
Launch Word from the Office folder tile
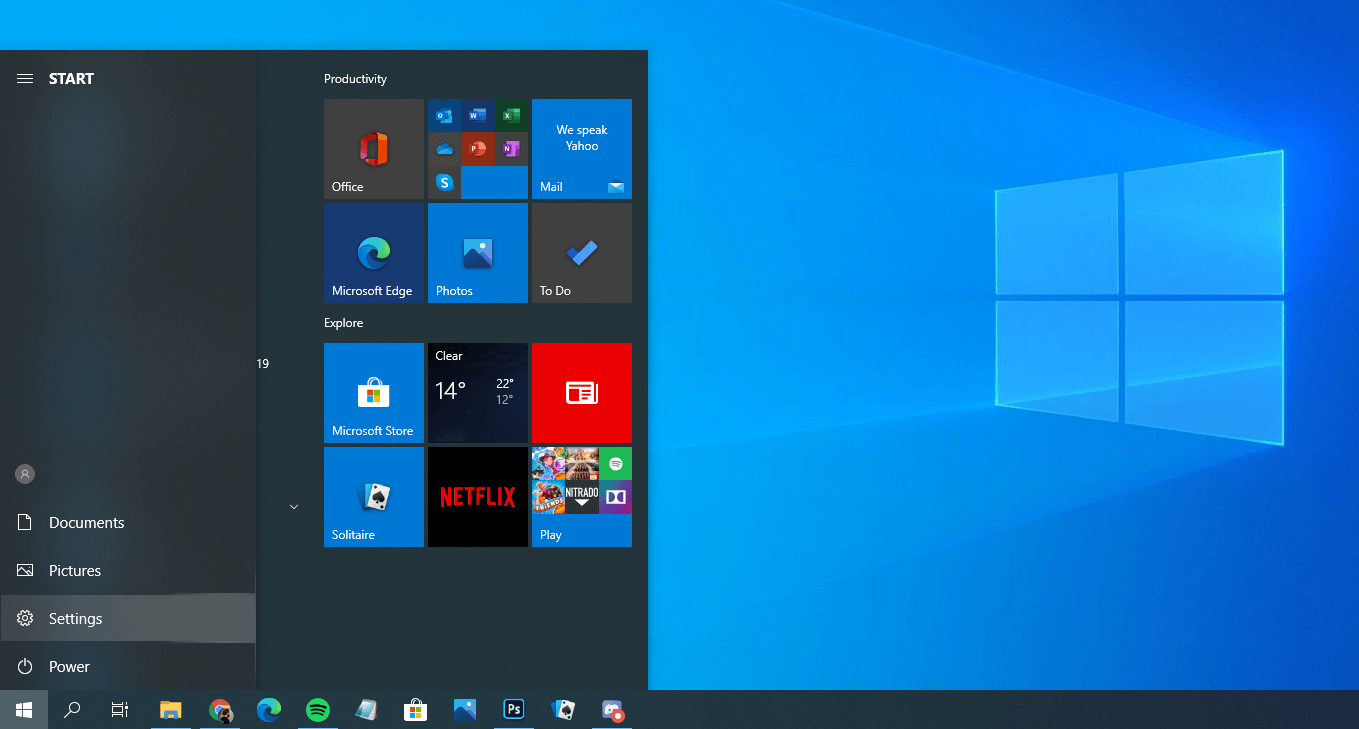click(478, 116)
